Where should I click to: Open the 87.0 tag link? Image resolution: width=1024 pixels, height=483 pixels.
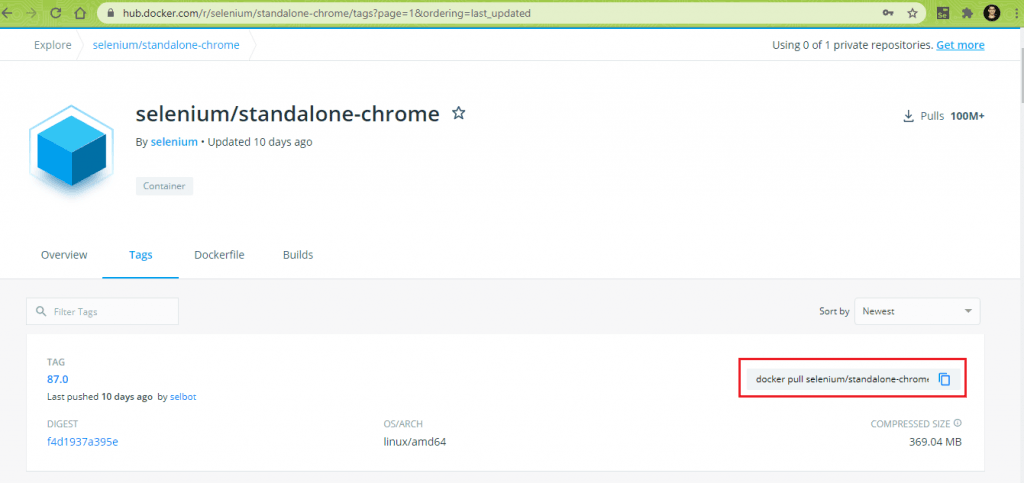57,379
